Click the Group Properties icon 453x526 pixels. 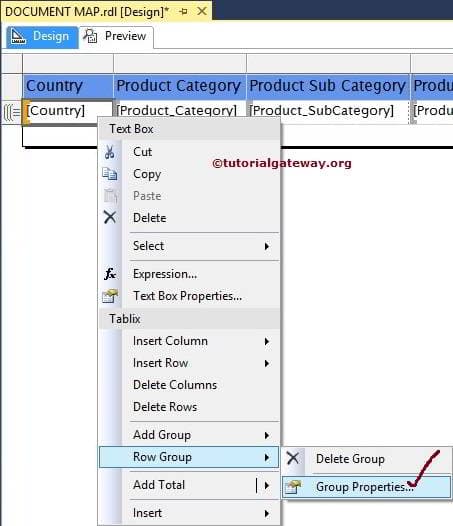(293, 487)
